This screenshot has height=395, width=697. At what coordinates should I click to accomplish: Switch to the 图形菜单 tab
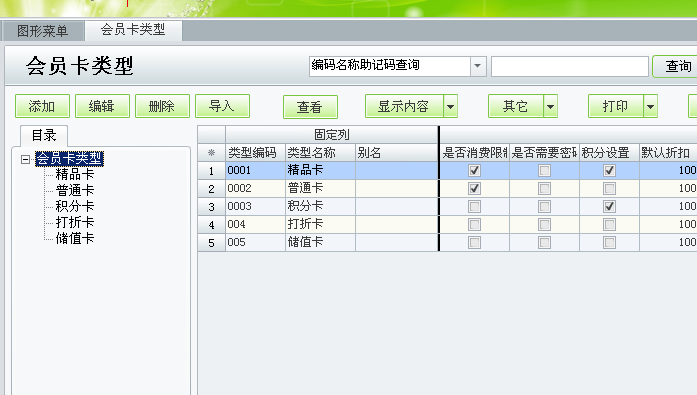click(x=43, y=31)
